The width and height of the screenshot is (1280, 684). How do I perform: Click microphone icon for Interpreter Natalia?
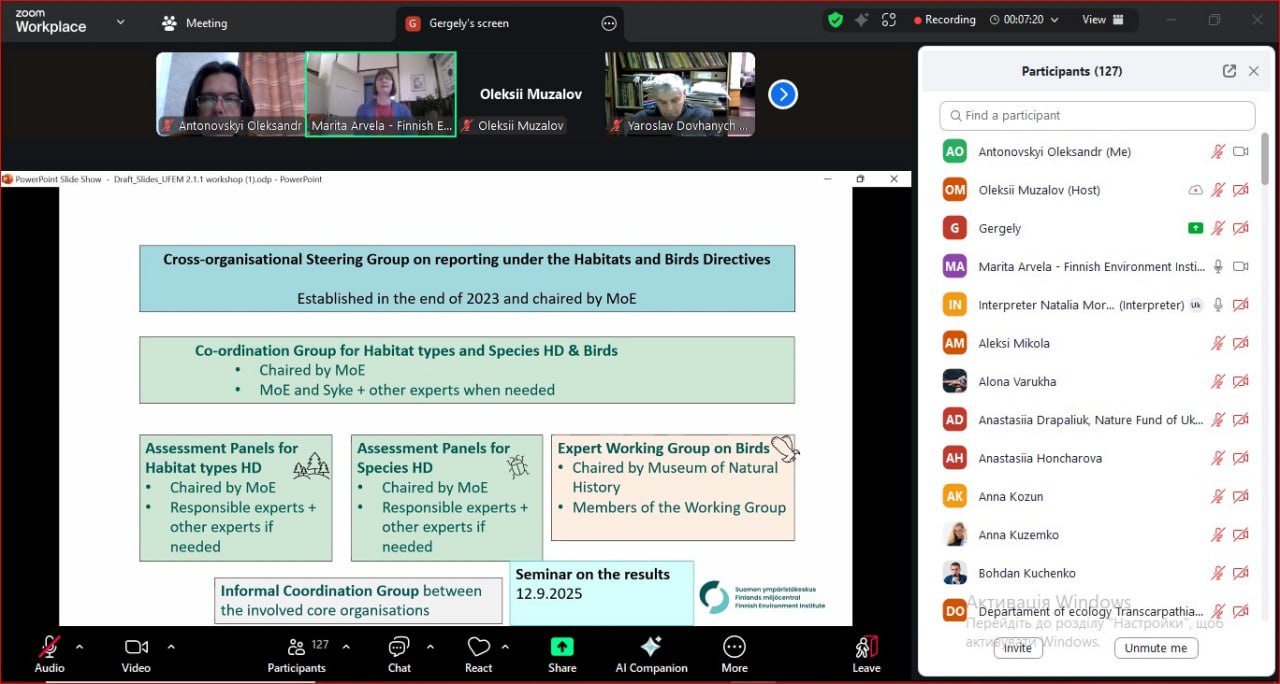click(1218, 305)
